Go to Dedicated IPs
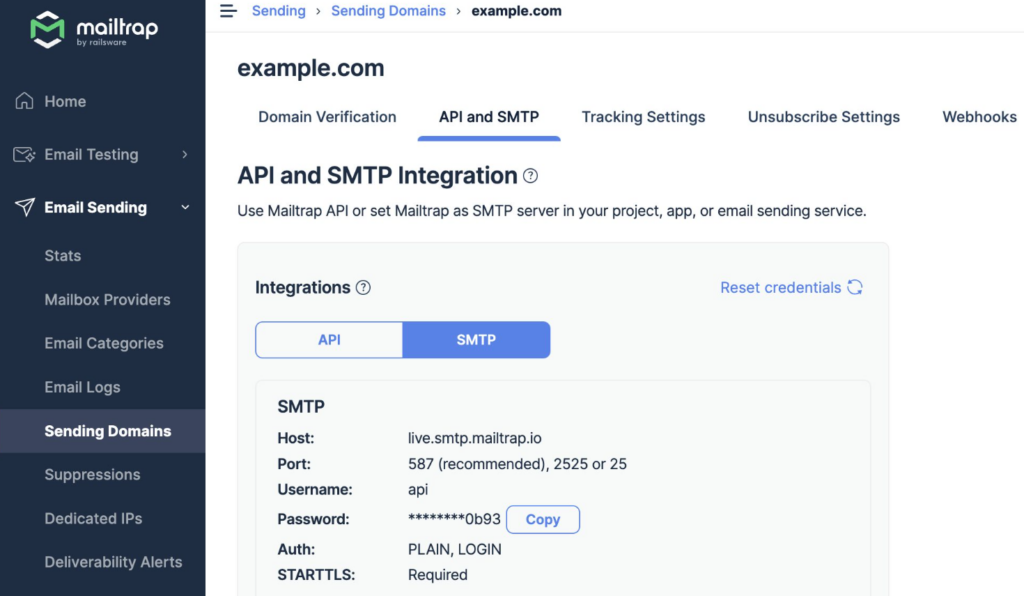 [93, 518]
